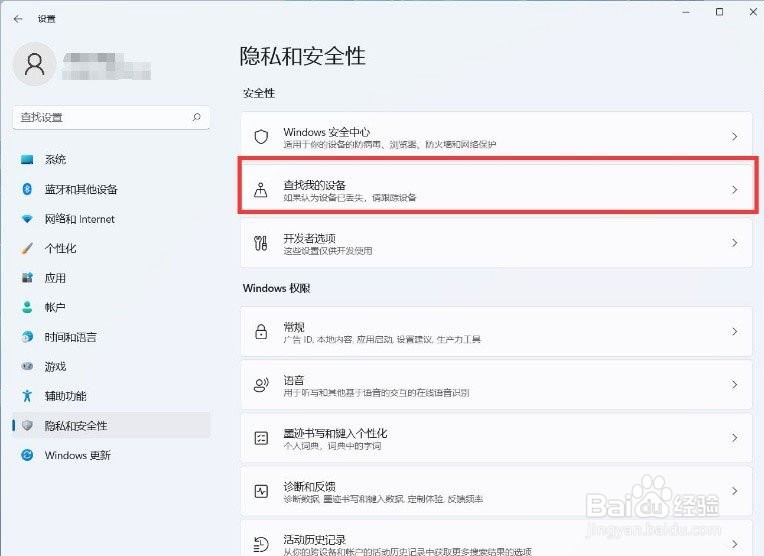Click the 查找设置 search field
The image size is (764, 556).
coord(111,117)
